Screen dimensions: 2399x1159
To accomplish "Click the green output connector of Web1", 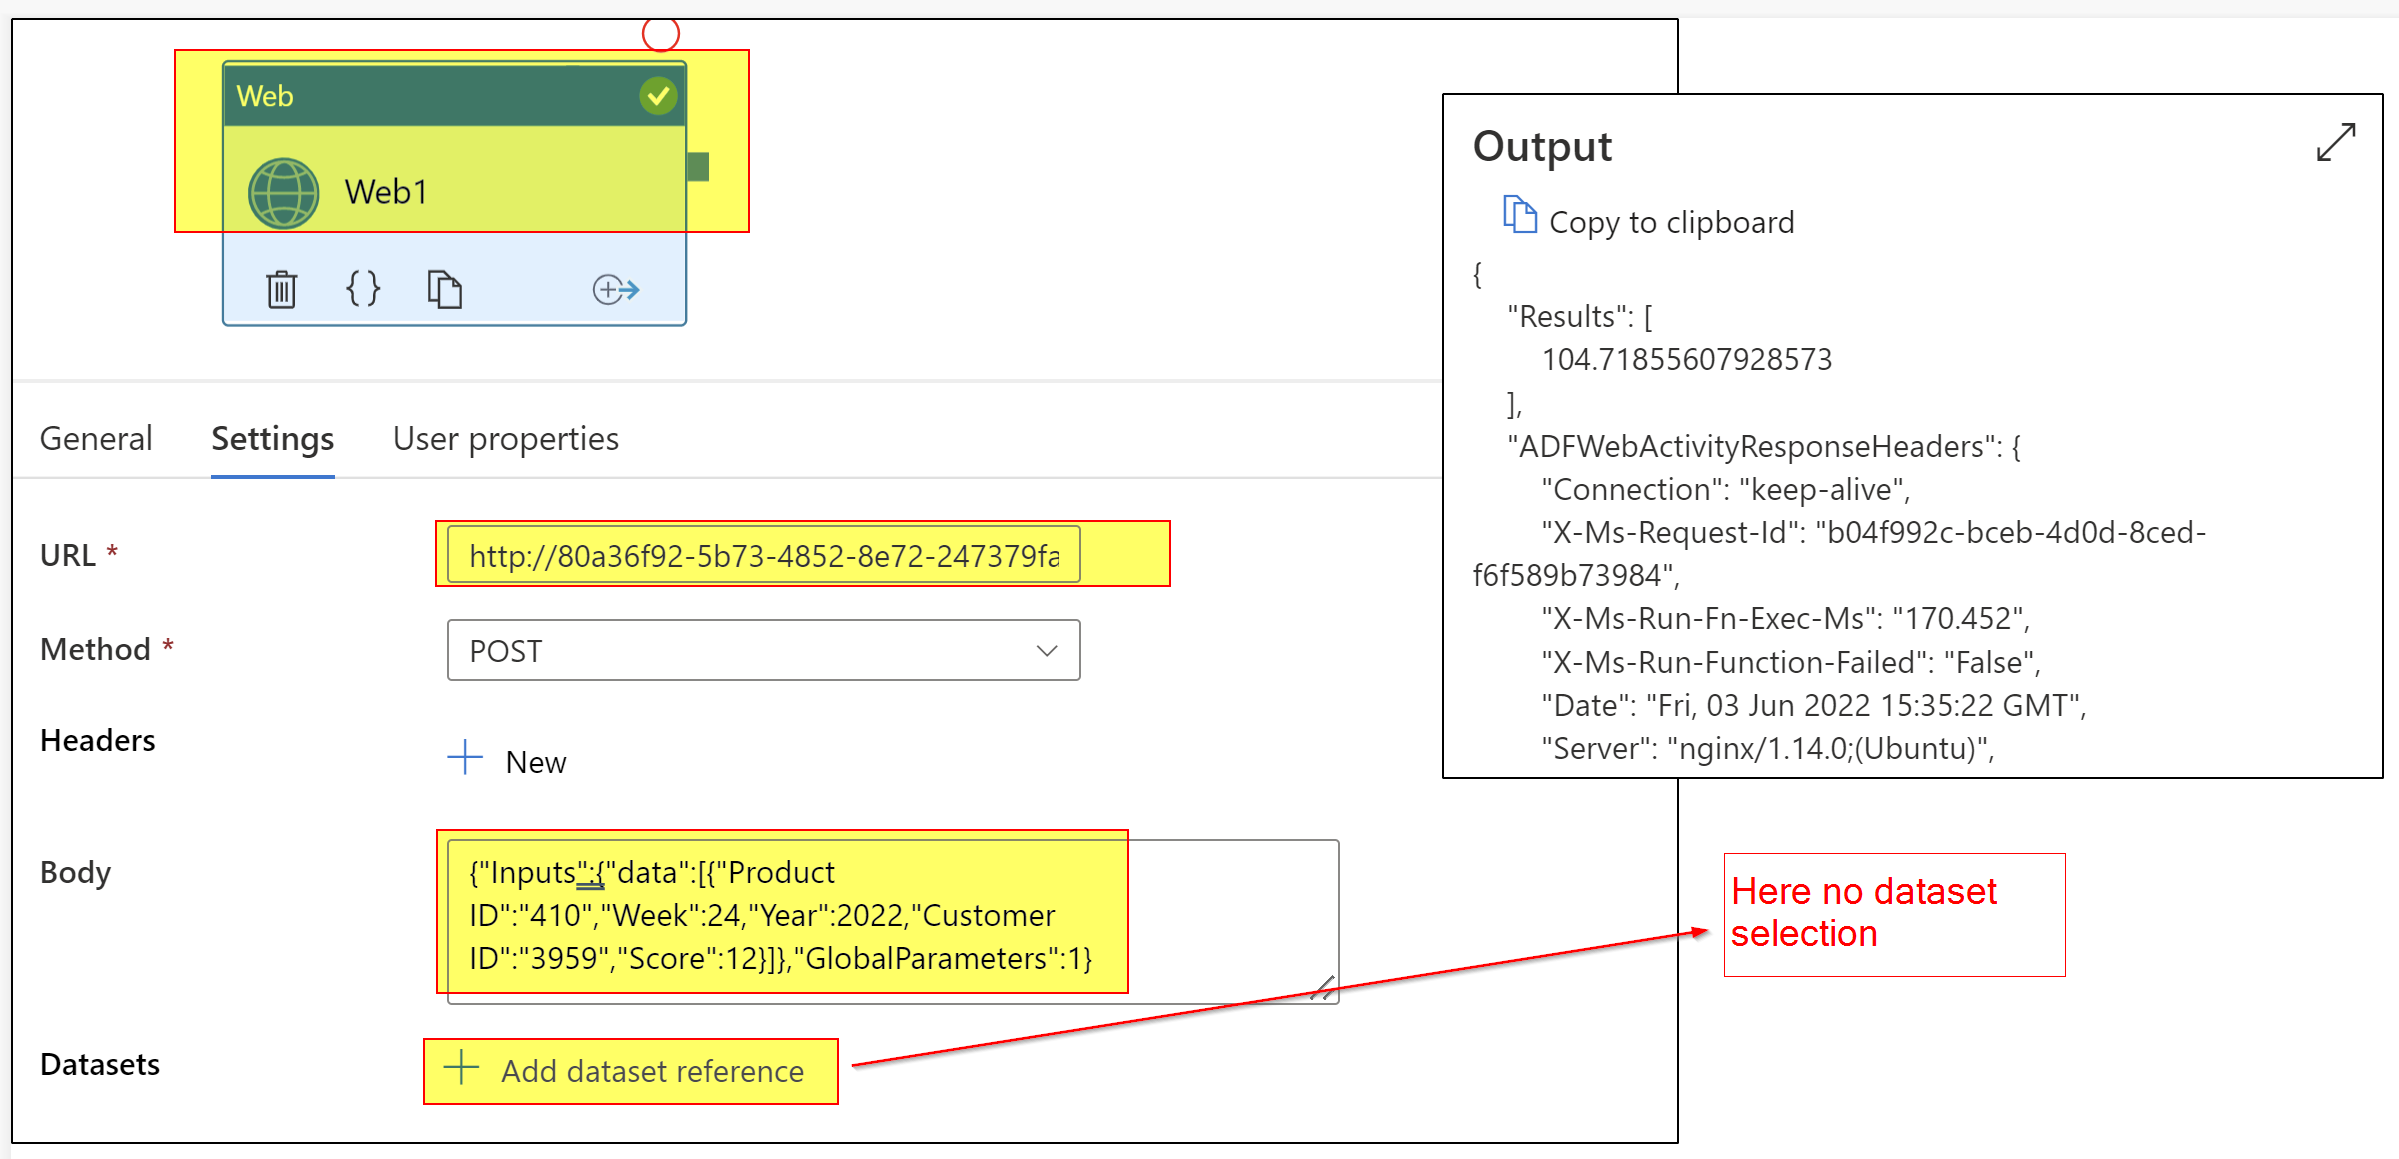I will tap(698, 167).
